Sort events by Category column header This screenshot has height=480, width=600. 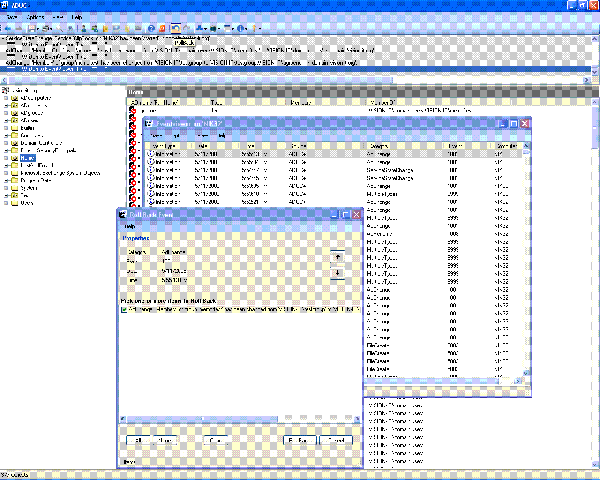(380, 147)
